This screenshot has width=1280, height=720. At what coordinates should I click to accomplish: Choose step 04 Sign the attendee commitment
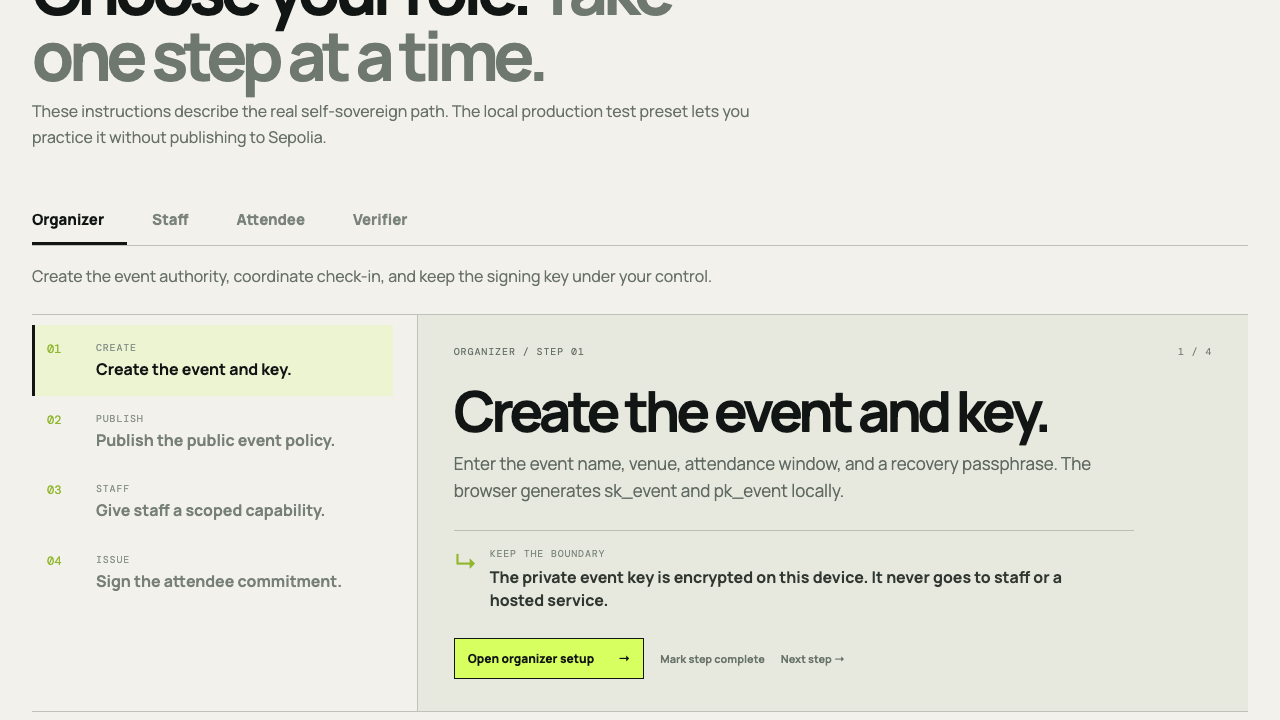tap(213, 572)
